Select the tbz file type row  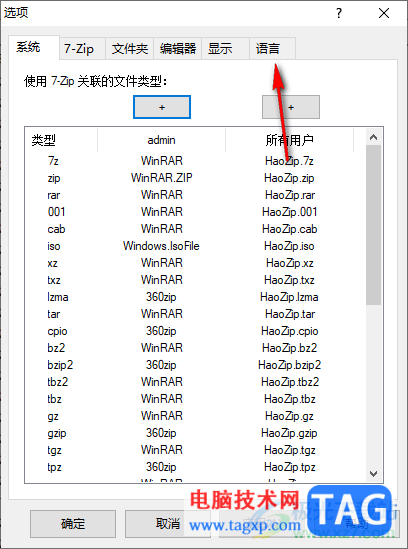[x=194, y=399]
